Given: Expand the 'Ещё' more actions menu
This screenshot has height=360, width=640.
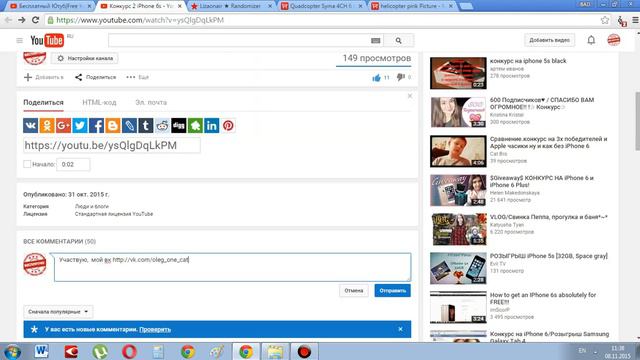Looking at the screenshot, I should (138, 77).
